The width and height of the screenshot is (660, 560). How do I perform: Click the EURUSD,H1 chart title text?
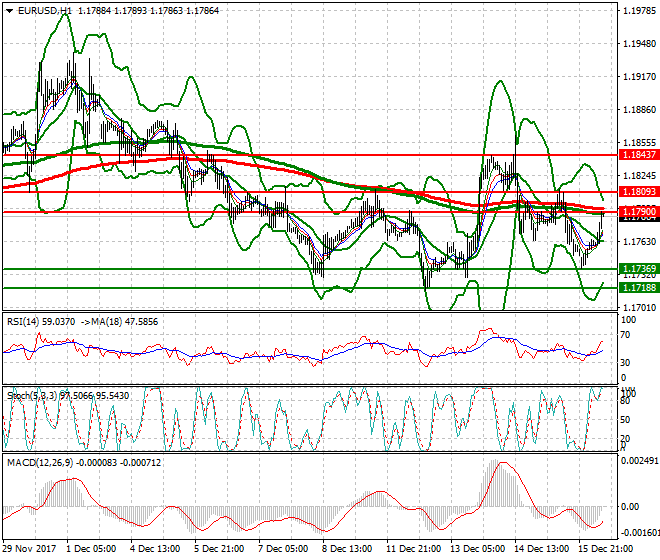point(43,9)
